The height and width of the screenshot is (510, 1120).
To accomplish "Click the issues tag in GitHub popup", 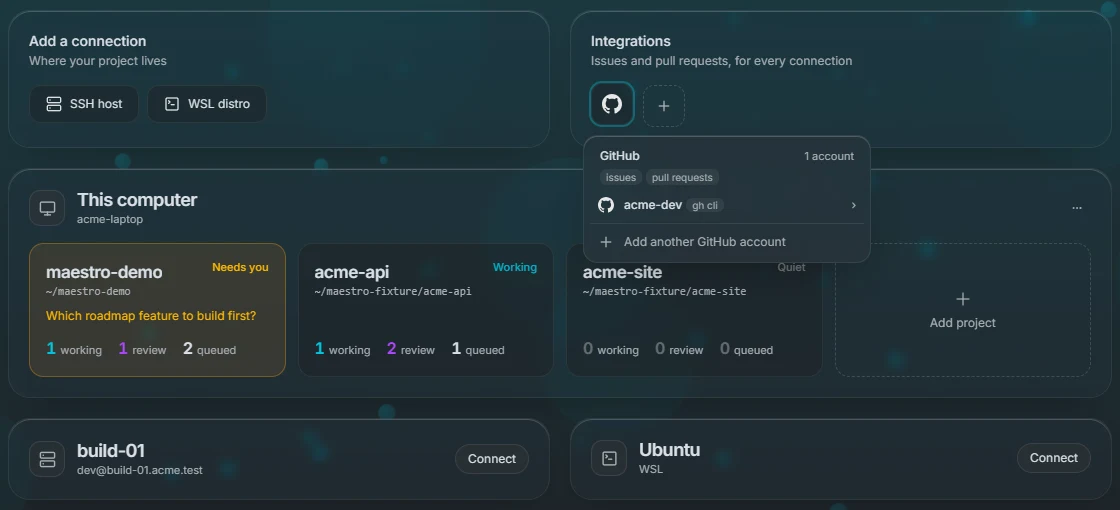I will [x=621, y=177].
